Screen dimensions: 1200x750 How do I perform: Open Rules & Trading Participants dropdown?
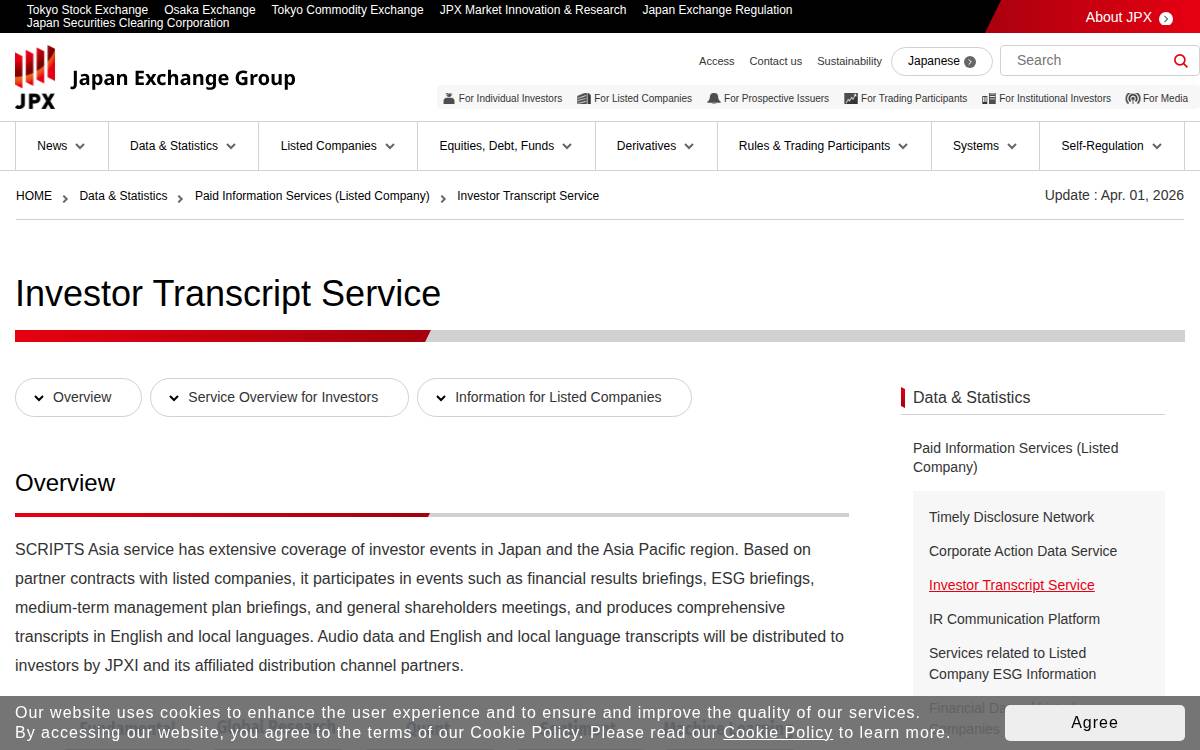tap(824, 146)
